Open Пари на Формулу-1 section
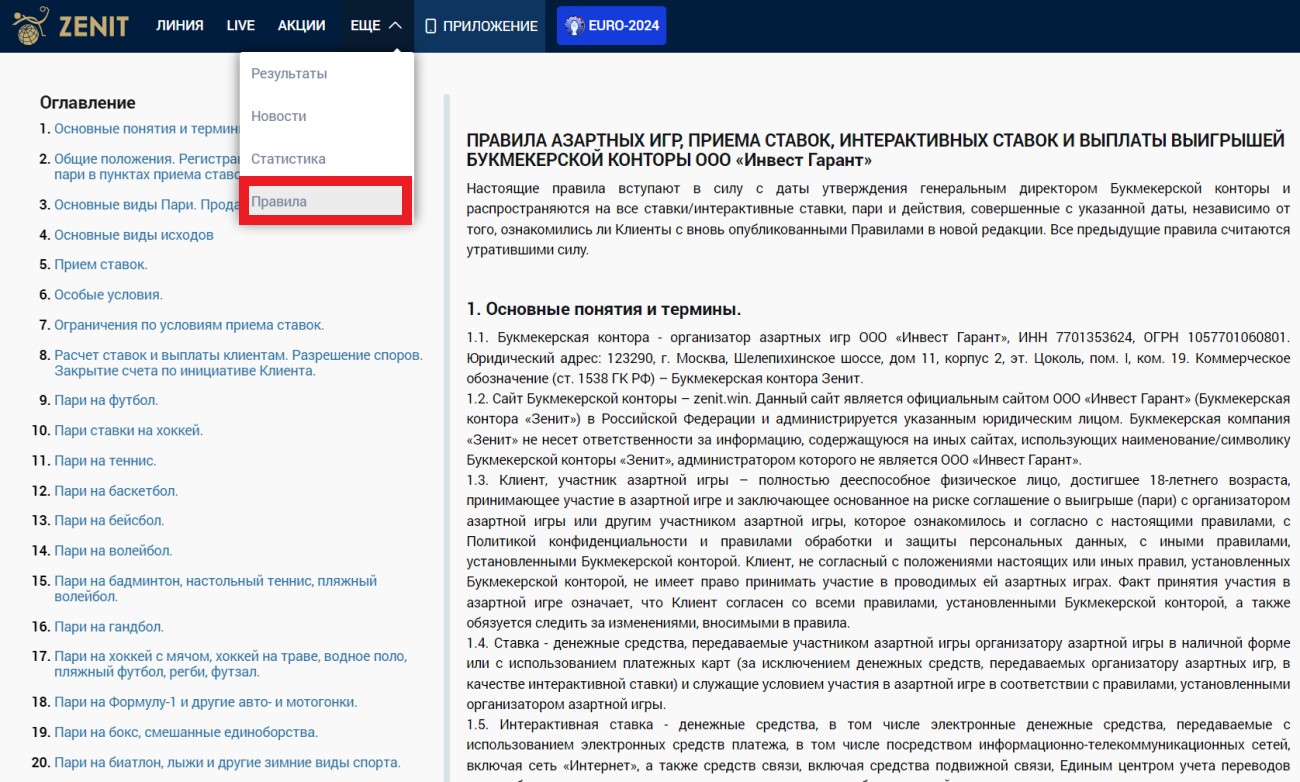Screen dimensions: 1300x782 coord(205,702)
